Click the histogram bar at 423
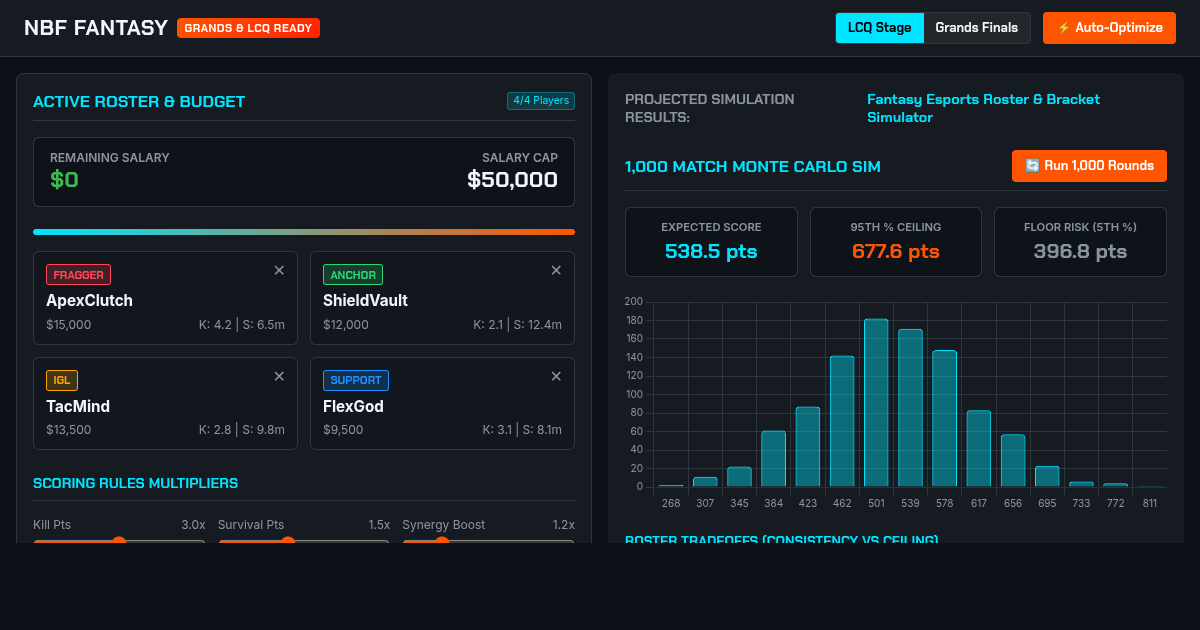Viewport: 1200px width, 630px height. (x=808, y=447)
